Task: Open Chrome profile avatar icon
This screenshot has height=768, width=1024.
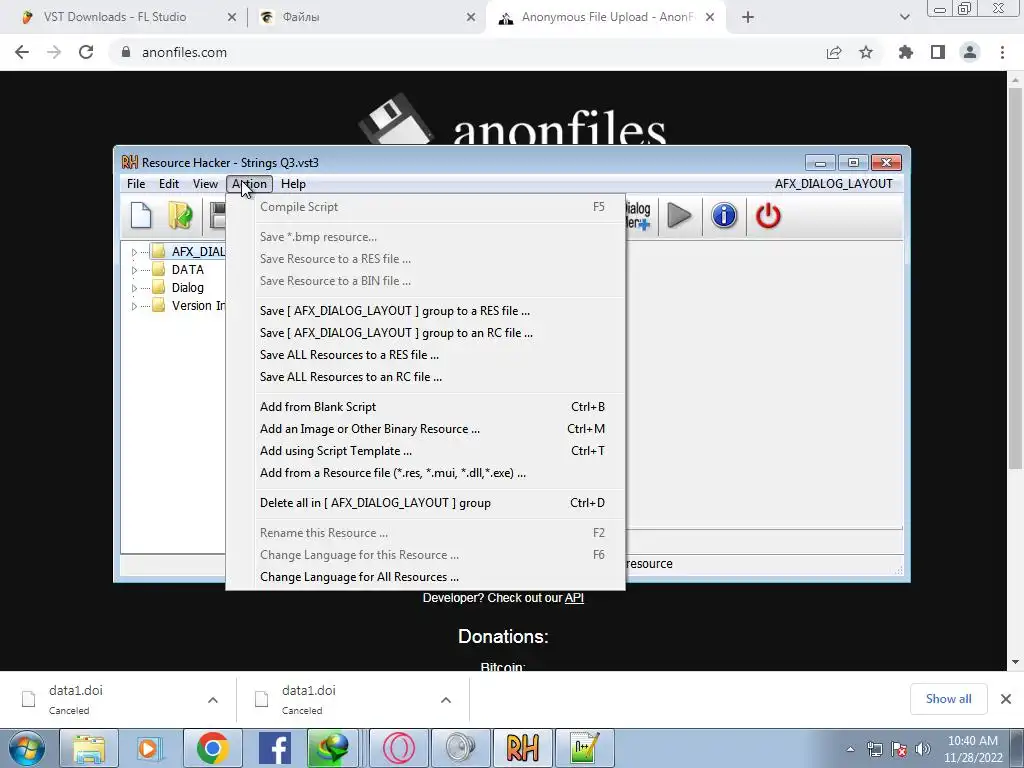Action: pyautogui.click(x=970, y=52)
